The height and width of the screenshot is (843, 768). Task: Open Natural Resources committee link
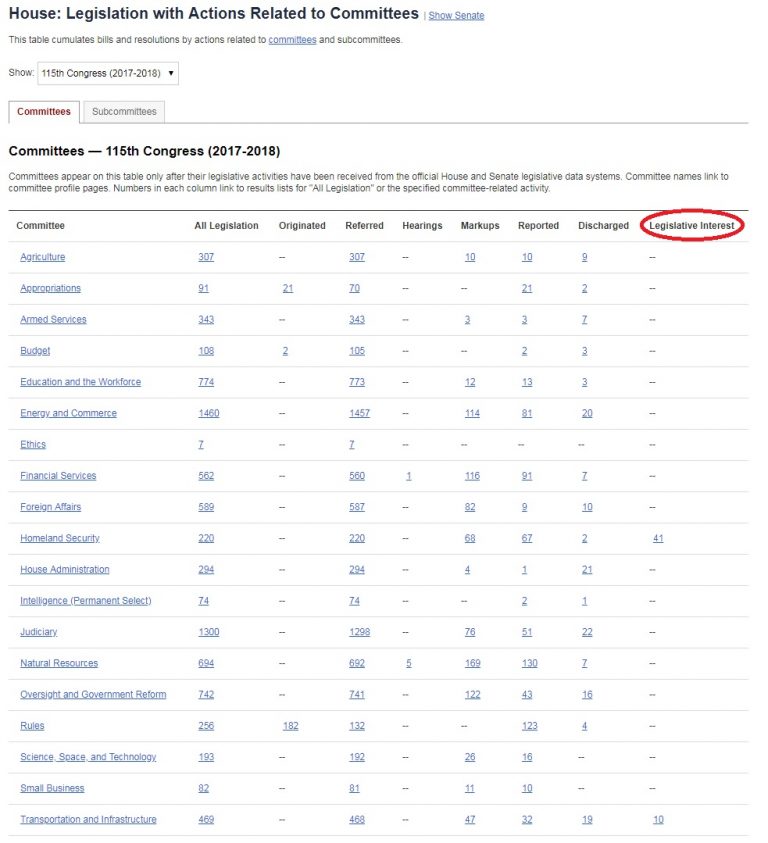59,663
